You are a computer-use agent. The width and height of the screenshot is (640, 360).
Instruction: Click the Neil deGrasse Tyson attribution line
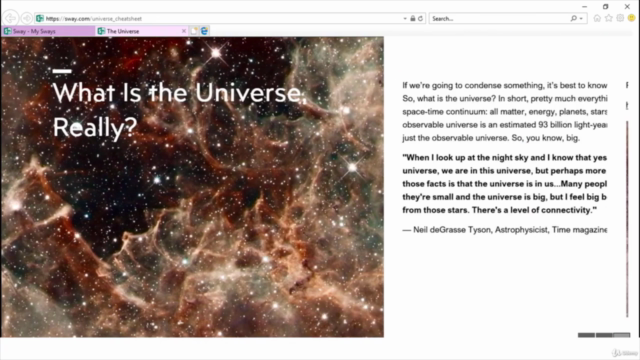pyautogui.click(x=504, y=230)
